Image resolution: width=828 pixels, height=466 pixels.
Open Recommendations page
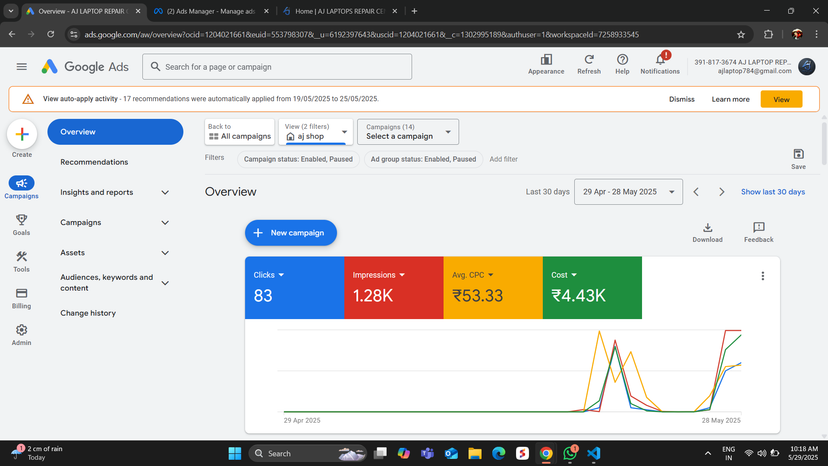(94, 162)
